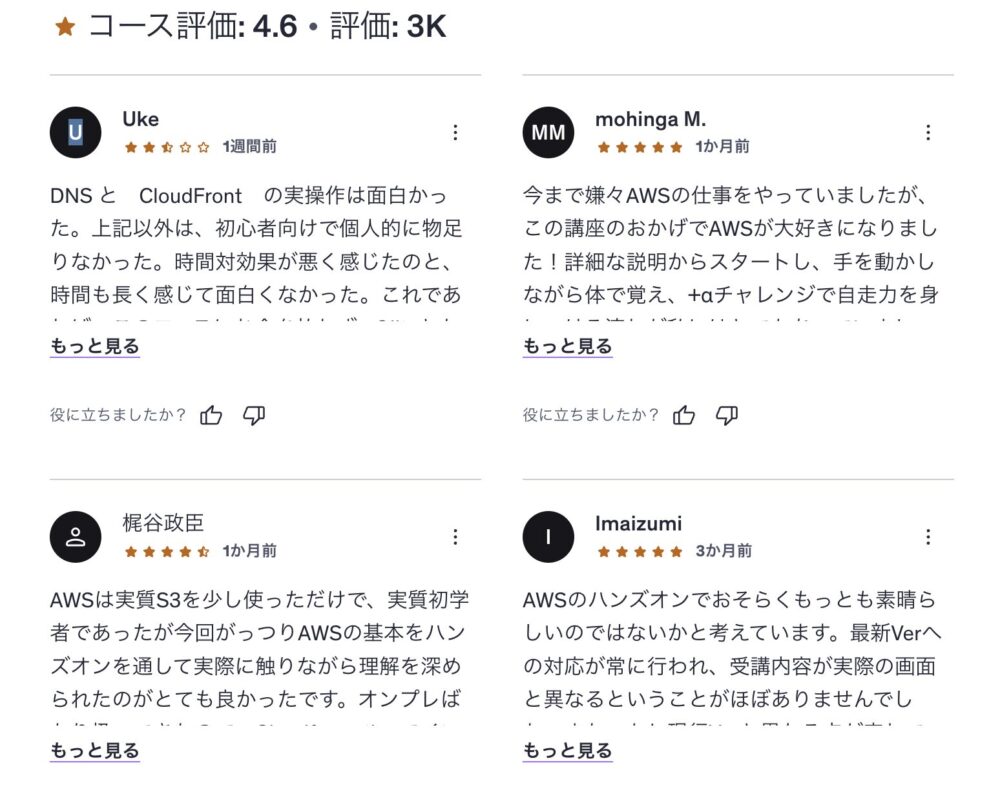The image size is (1000, 796).
Task: Show more of Imaizumi's review
Action: [568, 751]
